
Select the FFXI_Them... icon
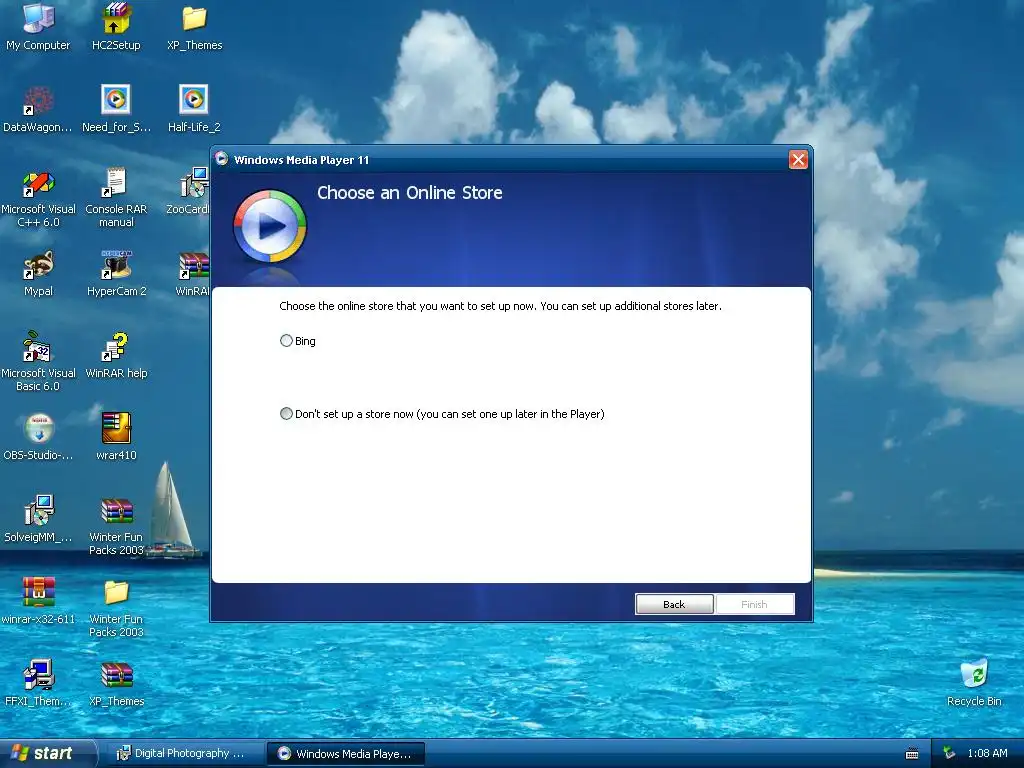pyautogui.click(x=38, y=682)
